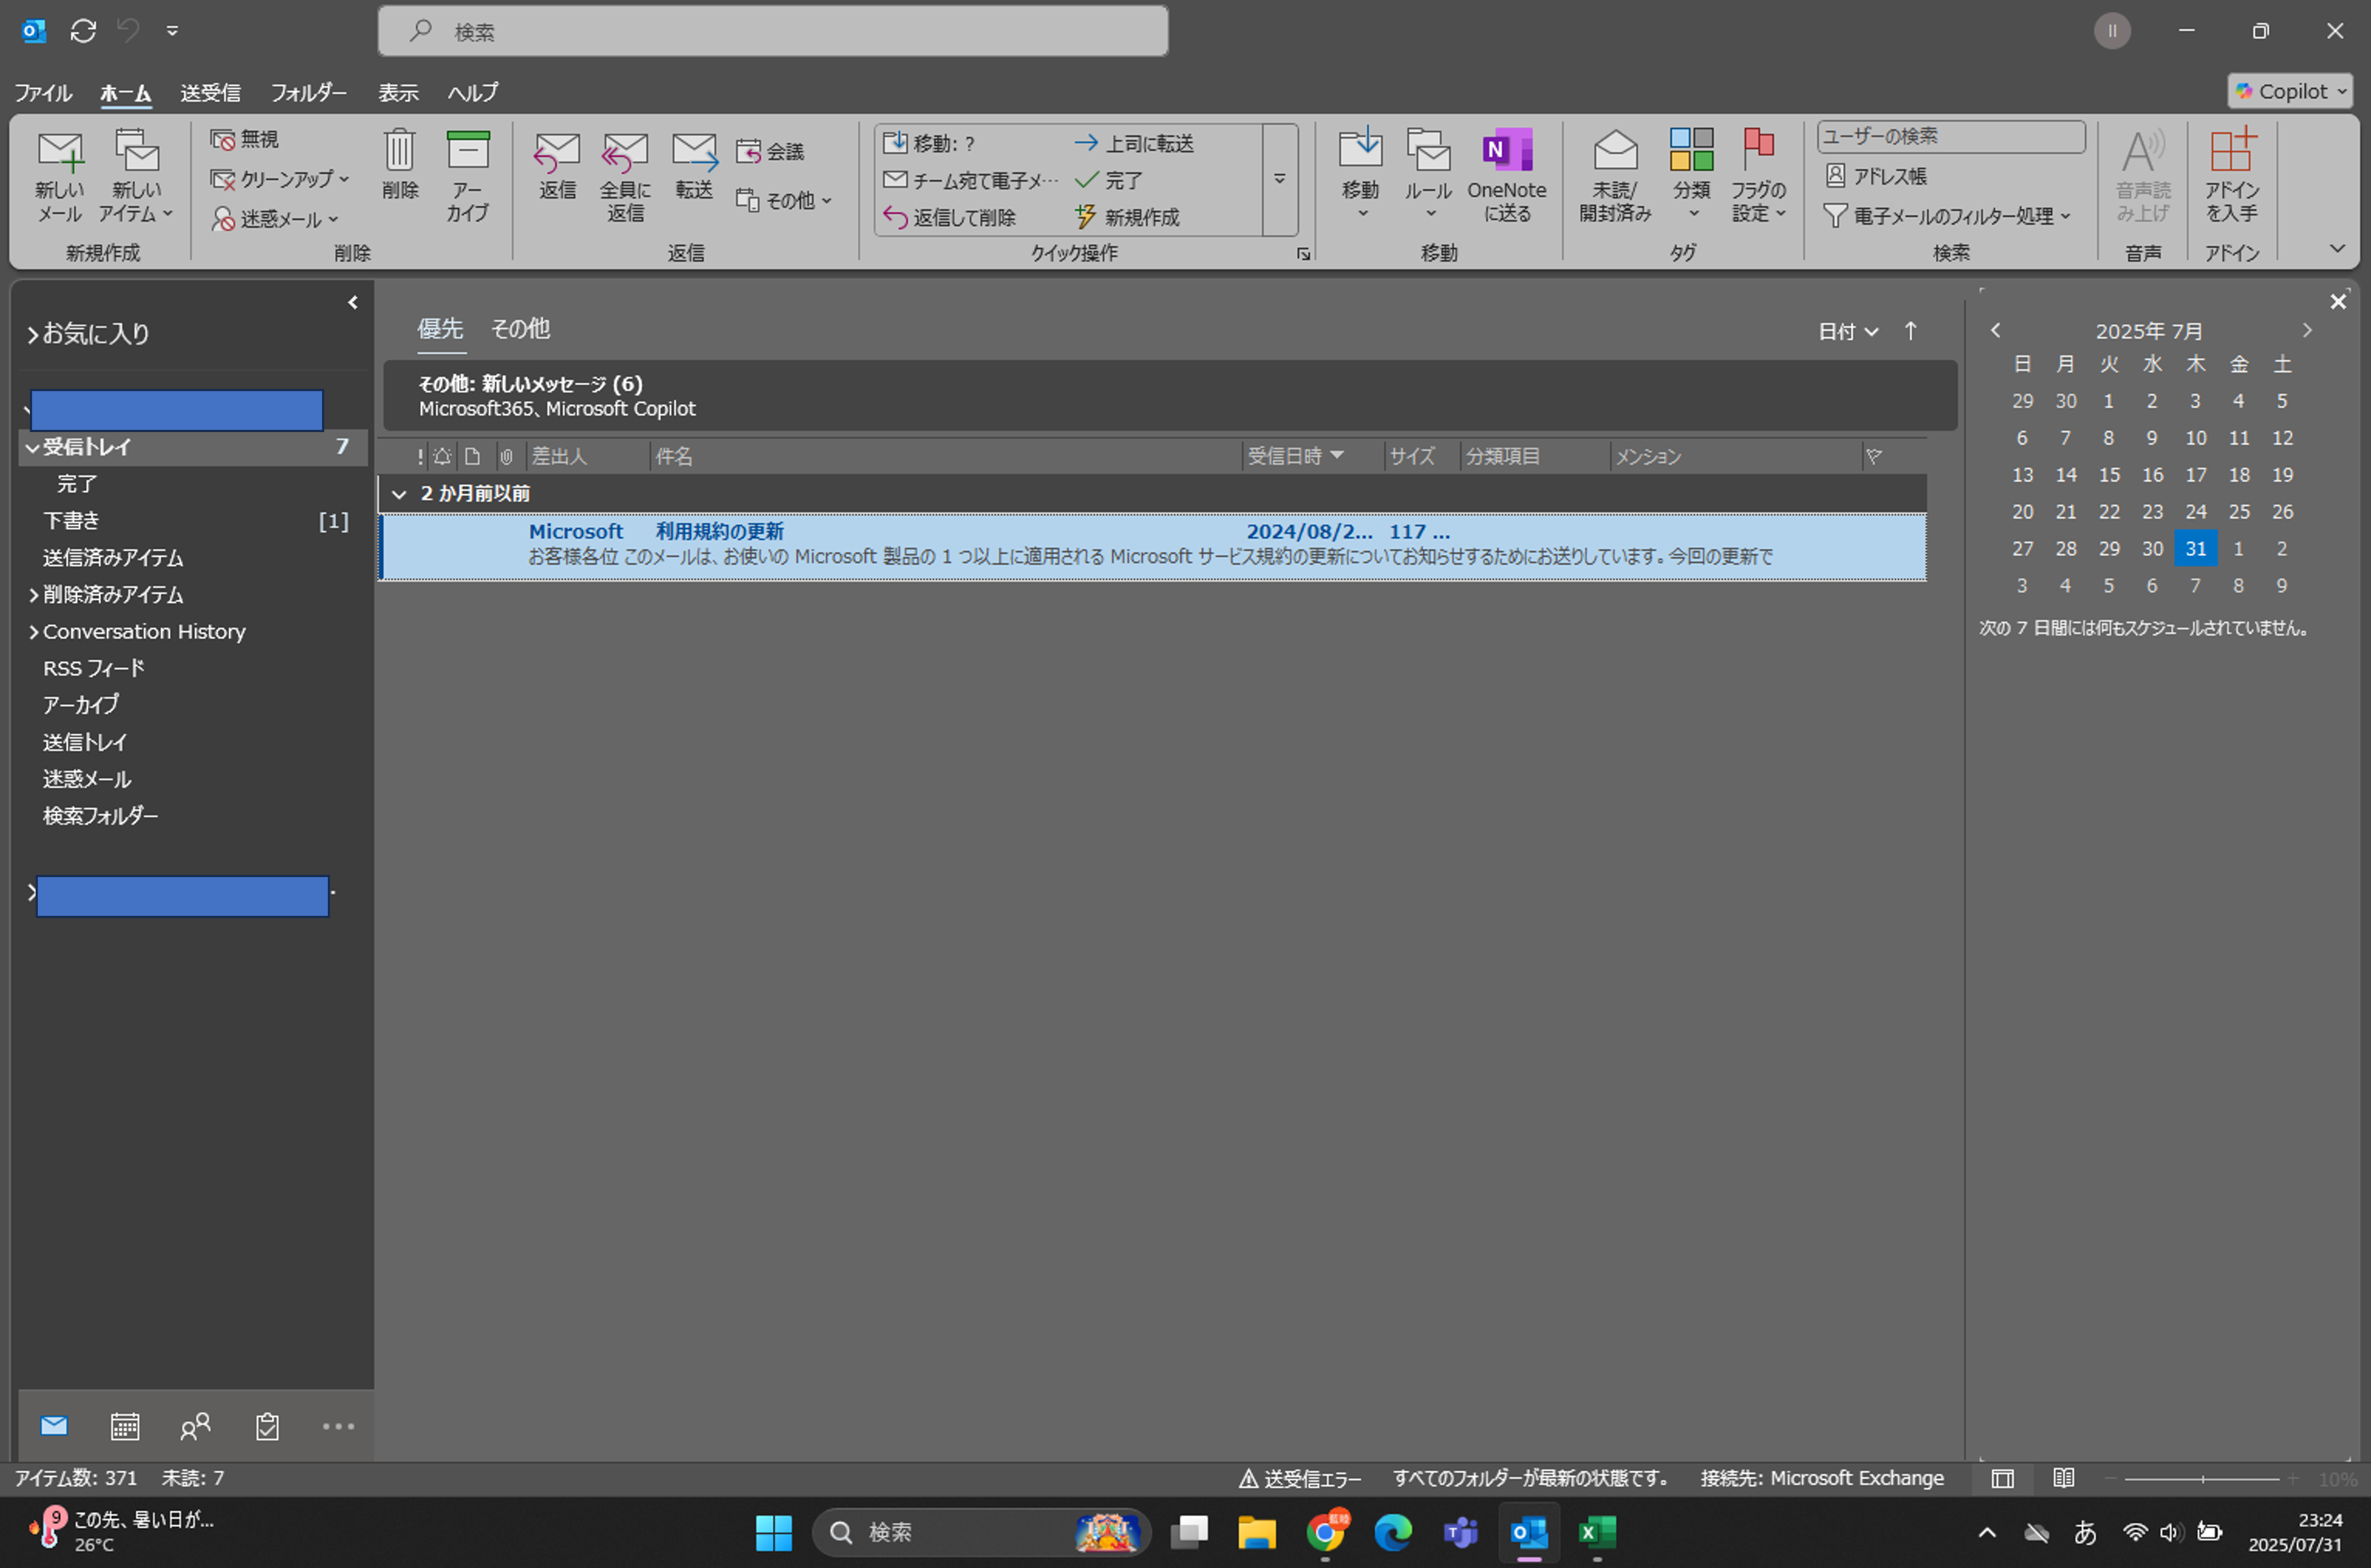The image size is (2371, 1568).
Task: Delete the message with 削除 trash icon
Action: (399, 165)
